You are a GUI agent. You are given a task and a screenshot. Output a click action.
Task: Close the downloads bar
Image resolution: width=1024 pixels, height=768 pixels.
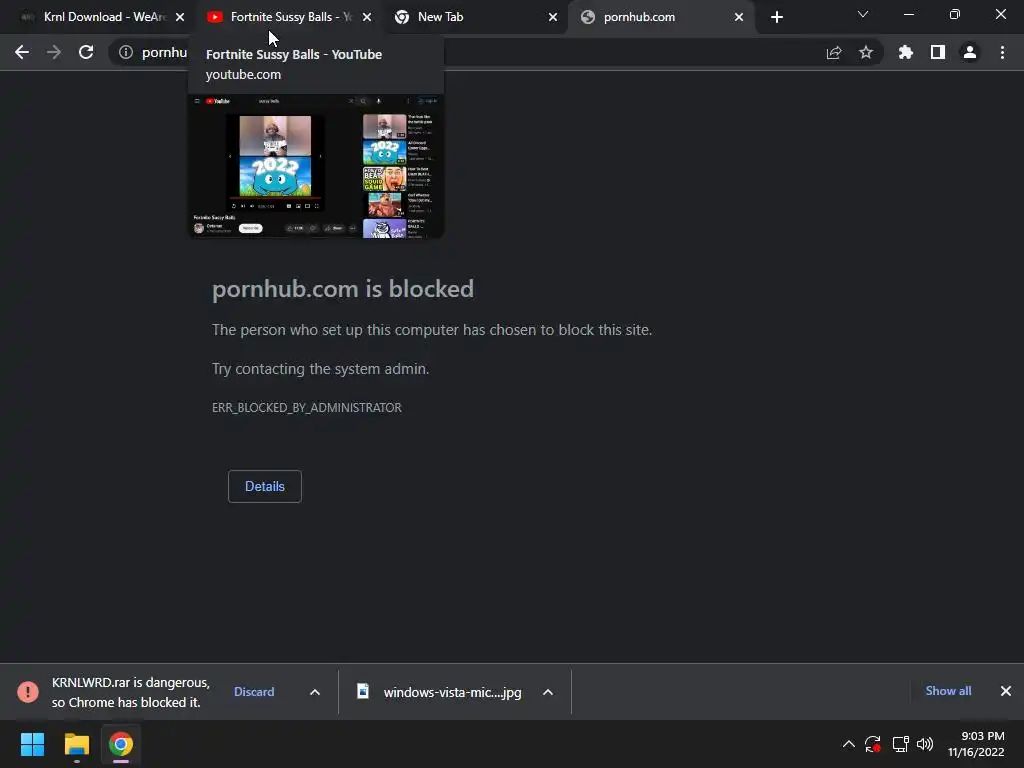click(x=1006, y=691)
